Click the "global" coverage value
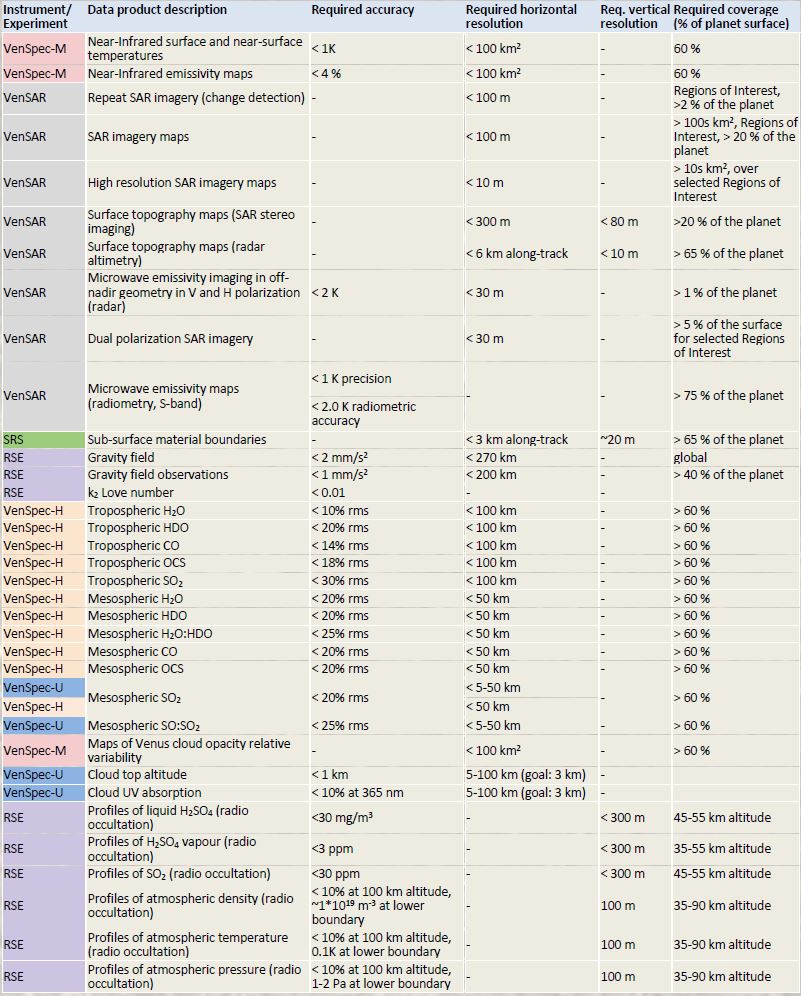Image resolution: width=801 pixels, height=996 pixels. 690,457
